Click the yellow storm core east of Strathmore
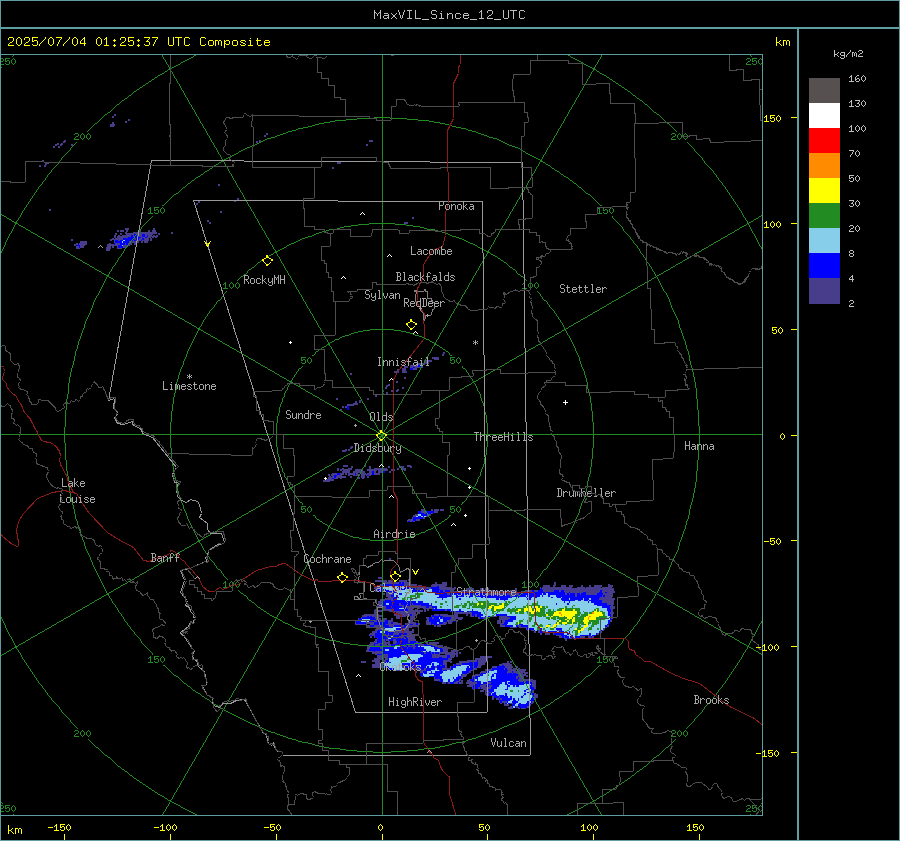This screenshot has height=841, width=900. 565,615
